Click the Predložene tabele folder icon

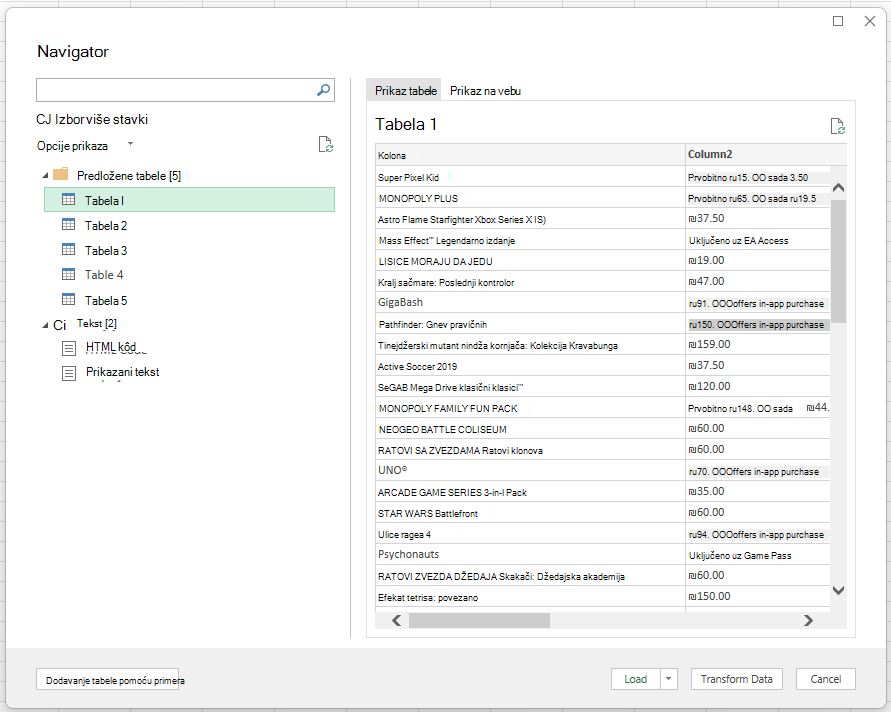pos(61,174)
